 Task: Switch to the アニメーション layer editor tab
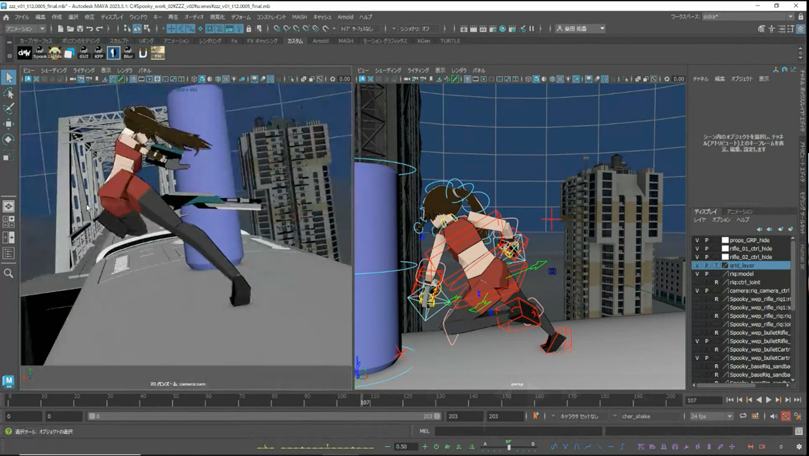pyautogui.click(x=740, y=212)
